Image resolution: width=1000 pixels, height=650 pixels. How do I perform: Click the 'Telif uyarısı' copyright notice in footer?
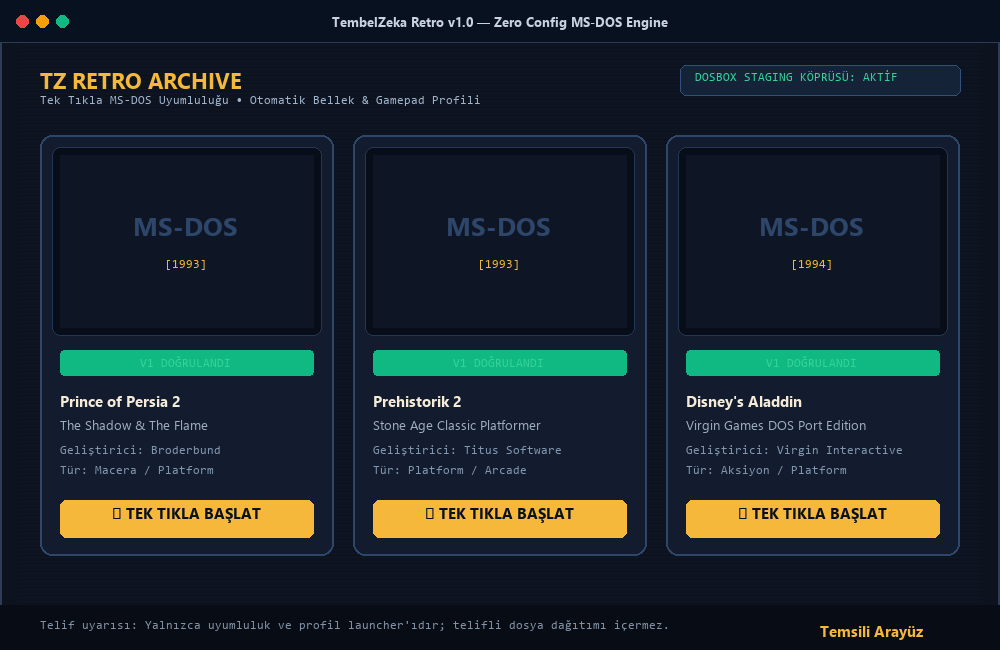tap(355, 625)
